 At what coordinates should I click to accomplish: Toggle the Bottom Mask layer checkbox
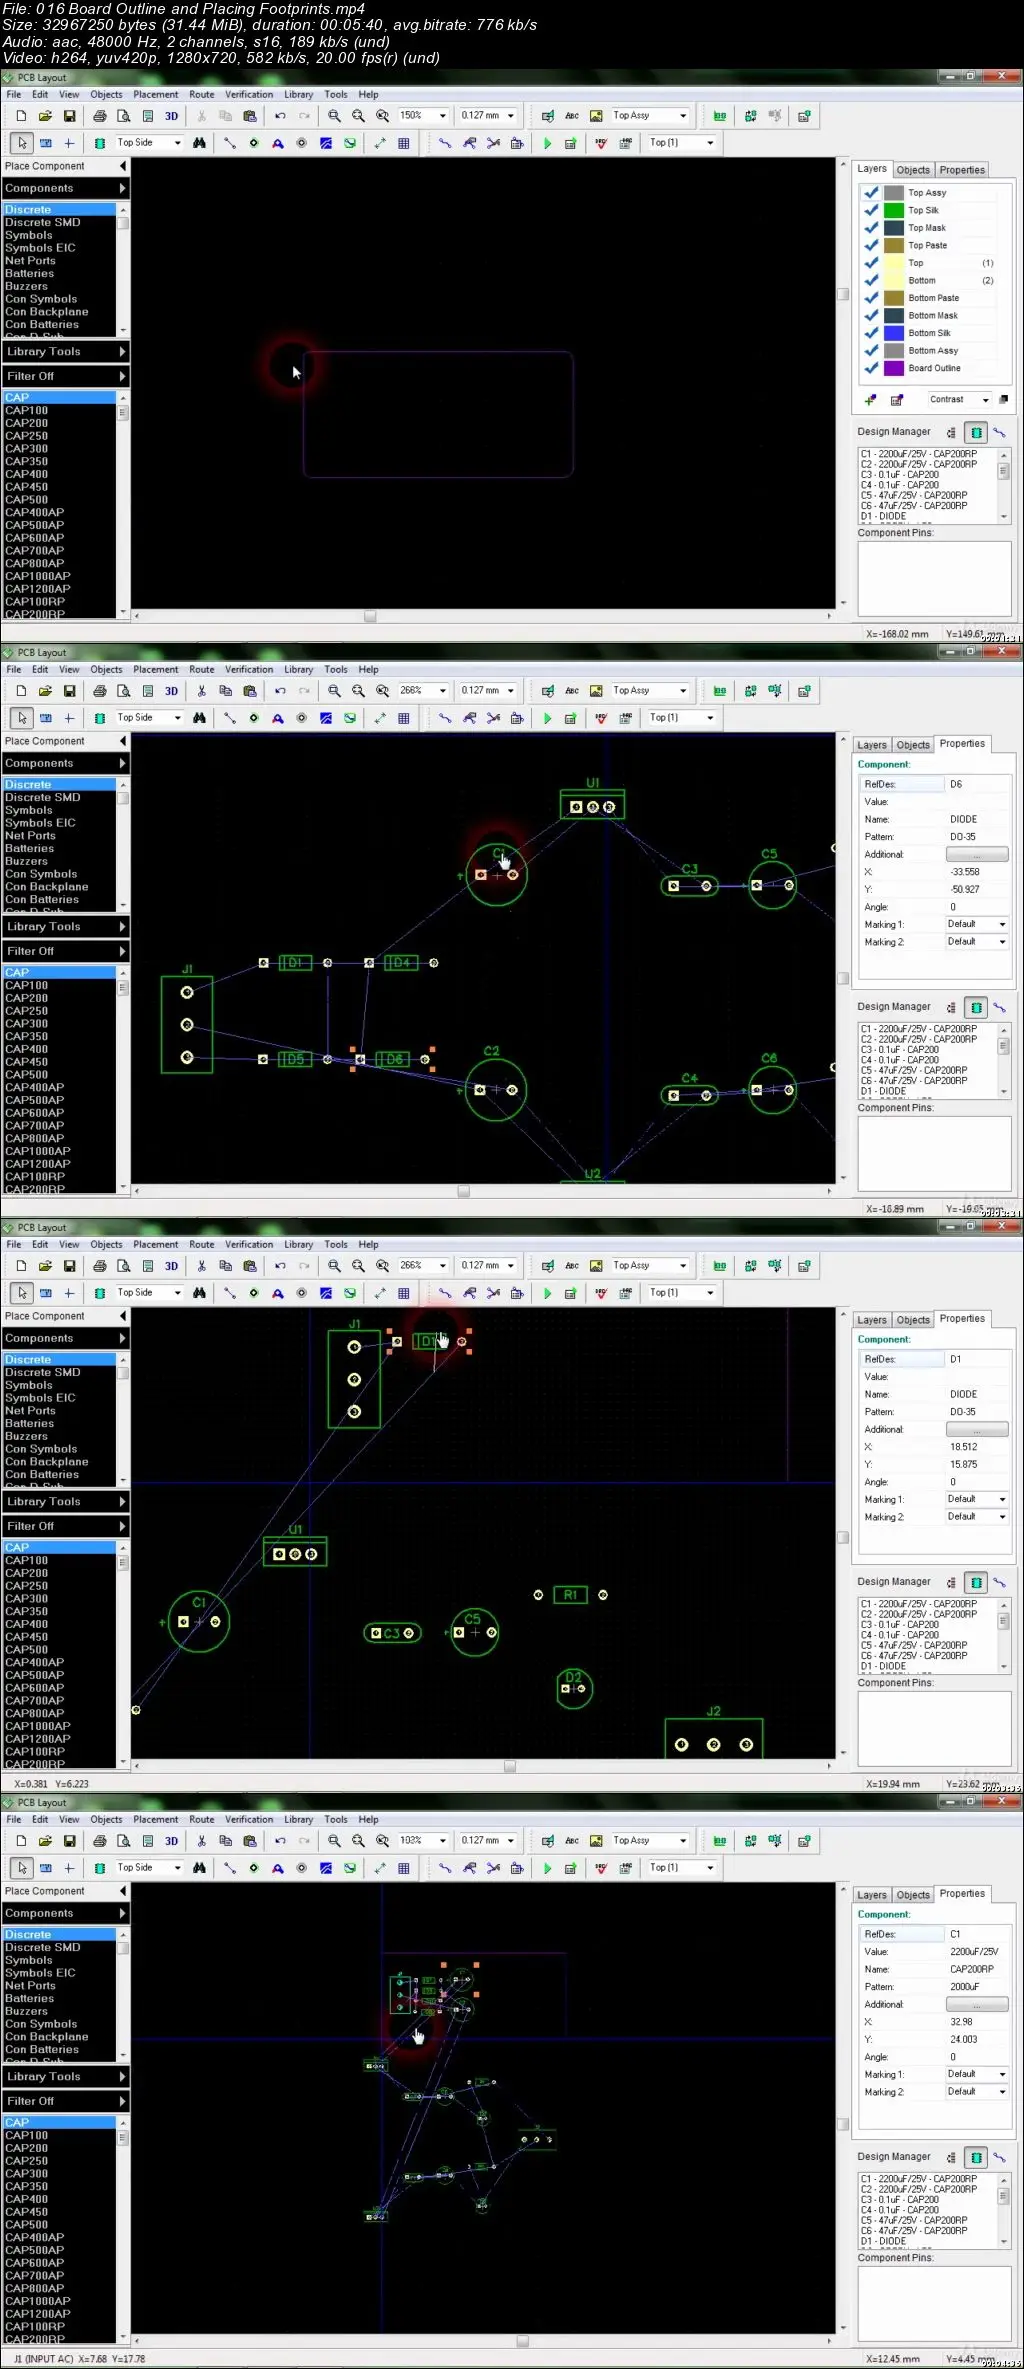(x=871, y=316)
